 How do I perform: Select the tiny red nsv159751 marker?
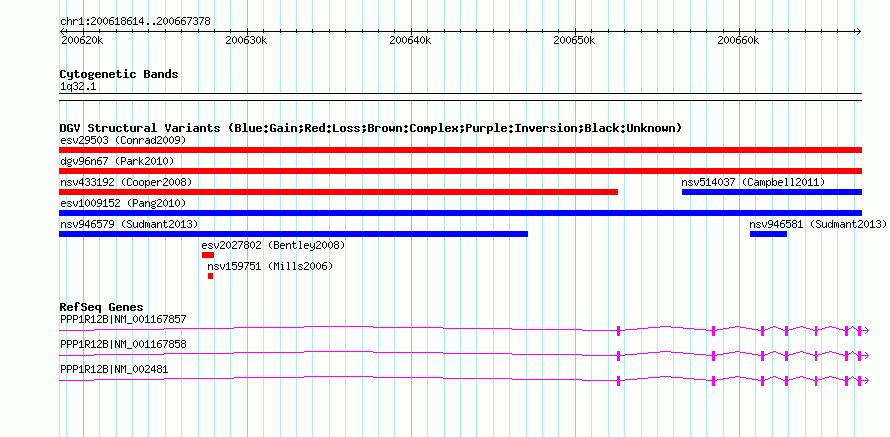[211, 276]
